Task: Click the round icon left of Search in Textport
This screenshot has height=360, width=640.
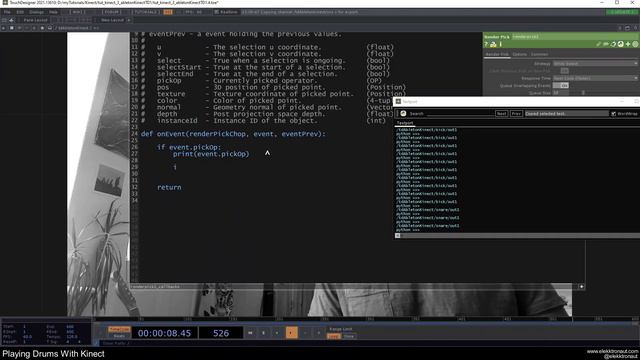Action: pos(403,113)
